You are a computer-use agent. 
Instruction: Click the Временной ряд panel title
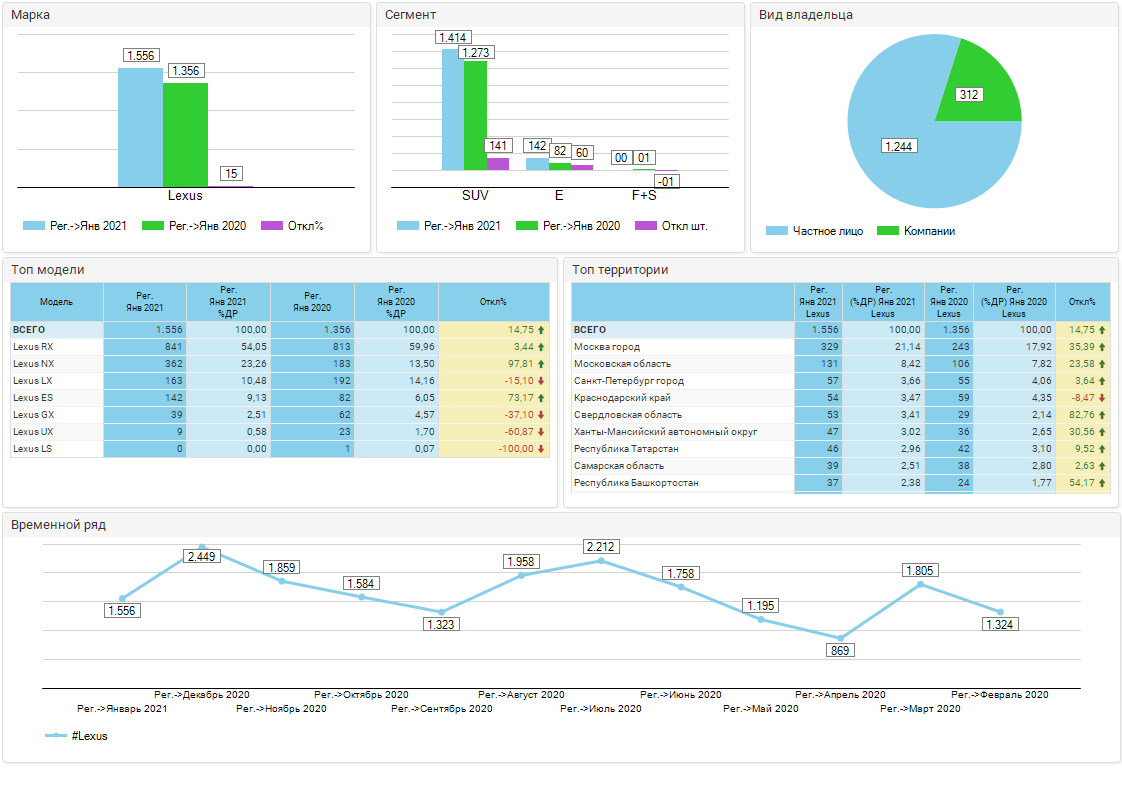pos(58,525)
